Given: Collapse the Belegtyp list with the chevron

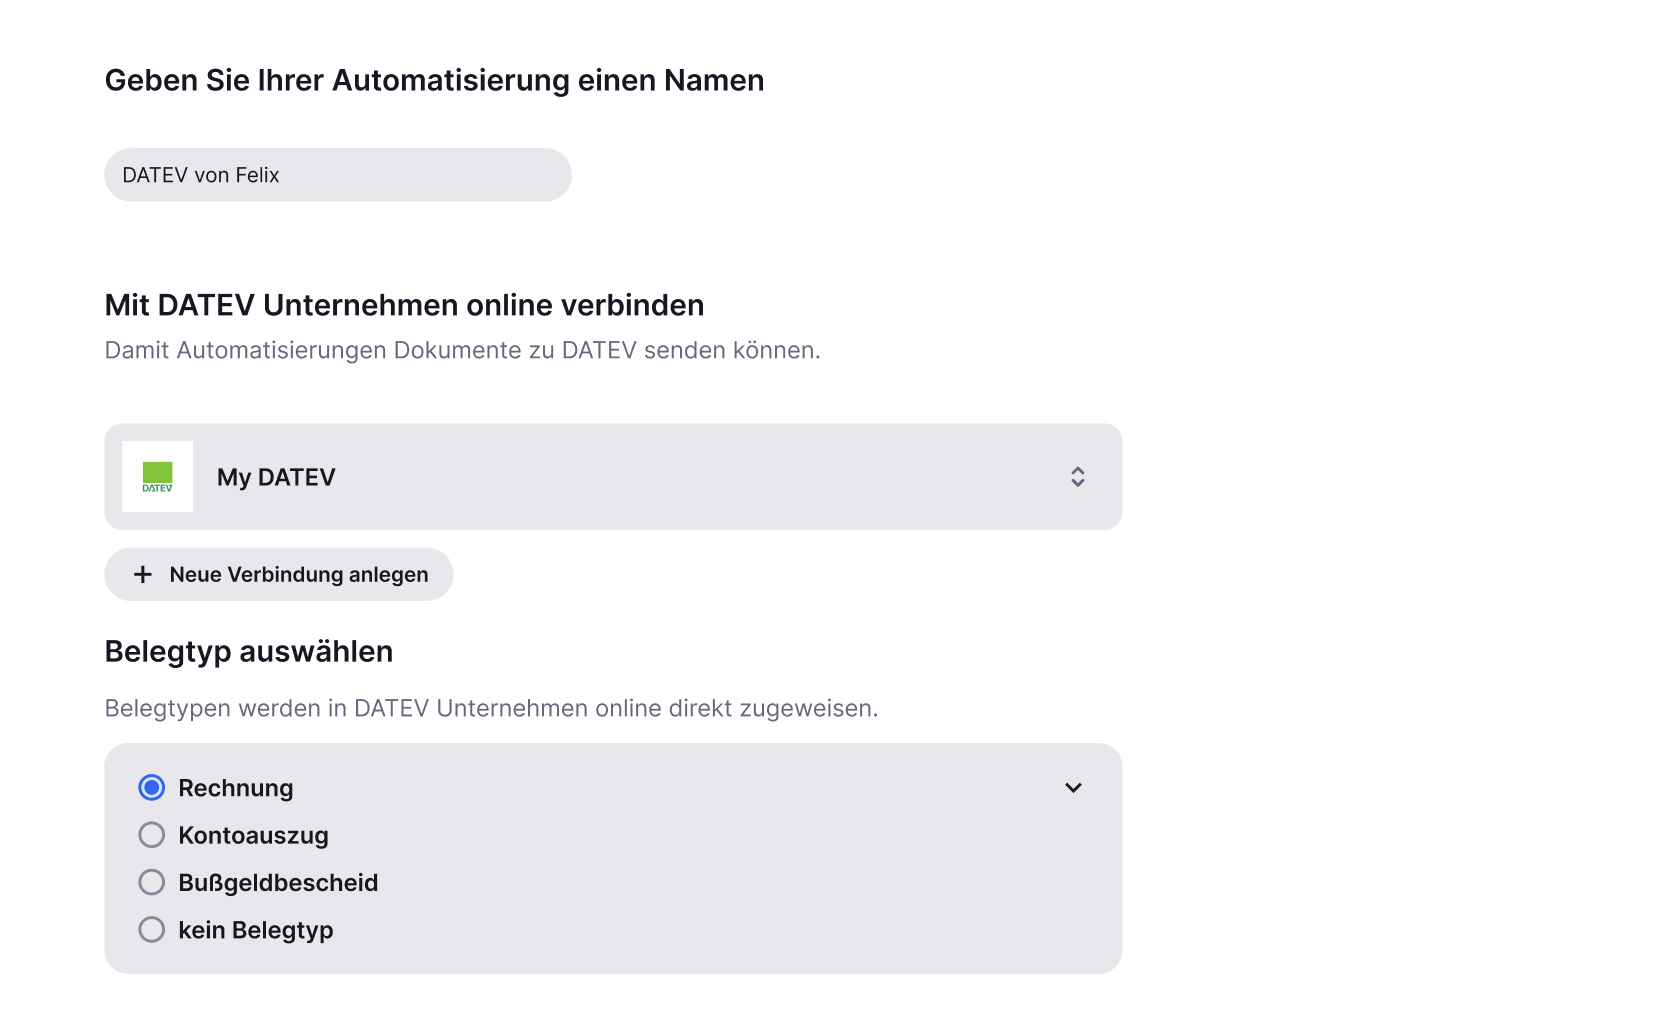Looking at the screenshot, I should tap(1073, 788).
